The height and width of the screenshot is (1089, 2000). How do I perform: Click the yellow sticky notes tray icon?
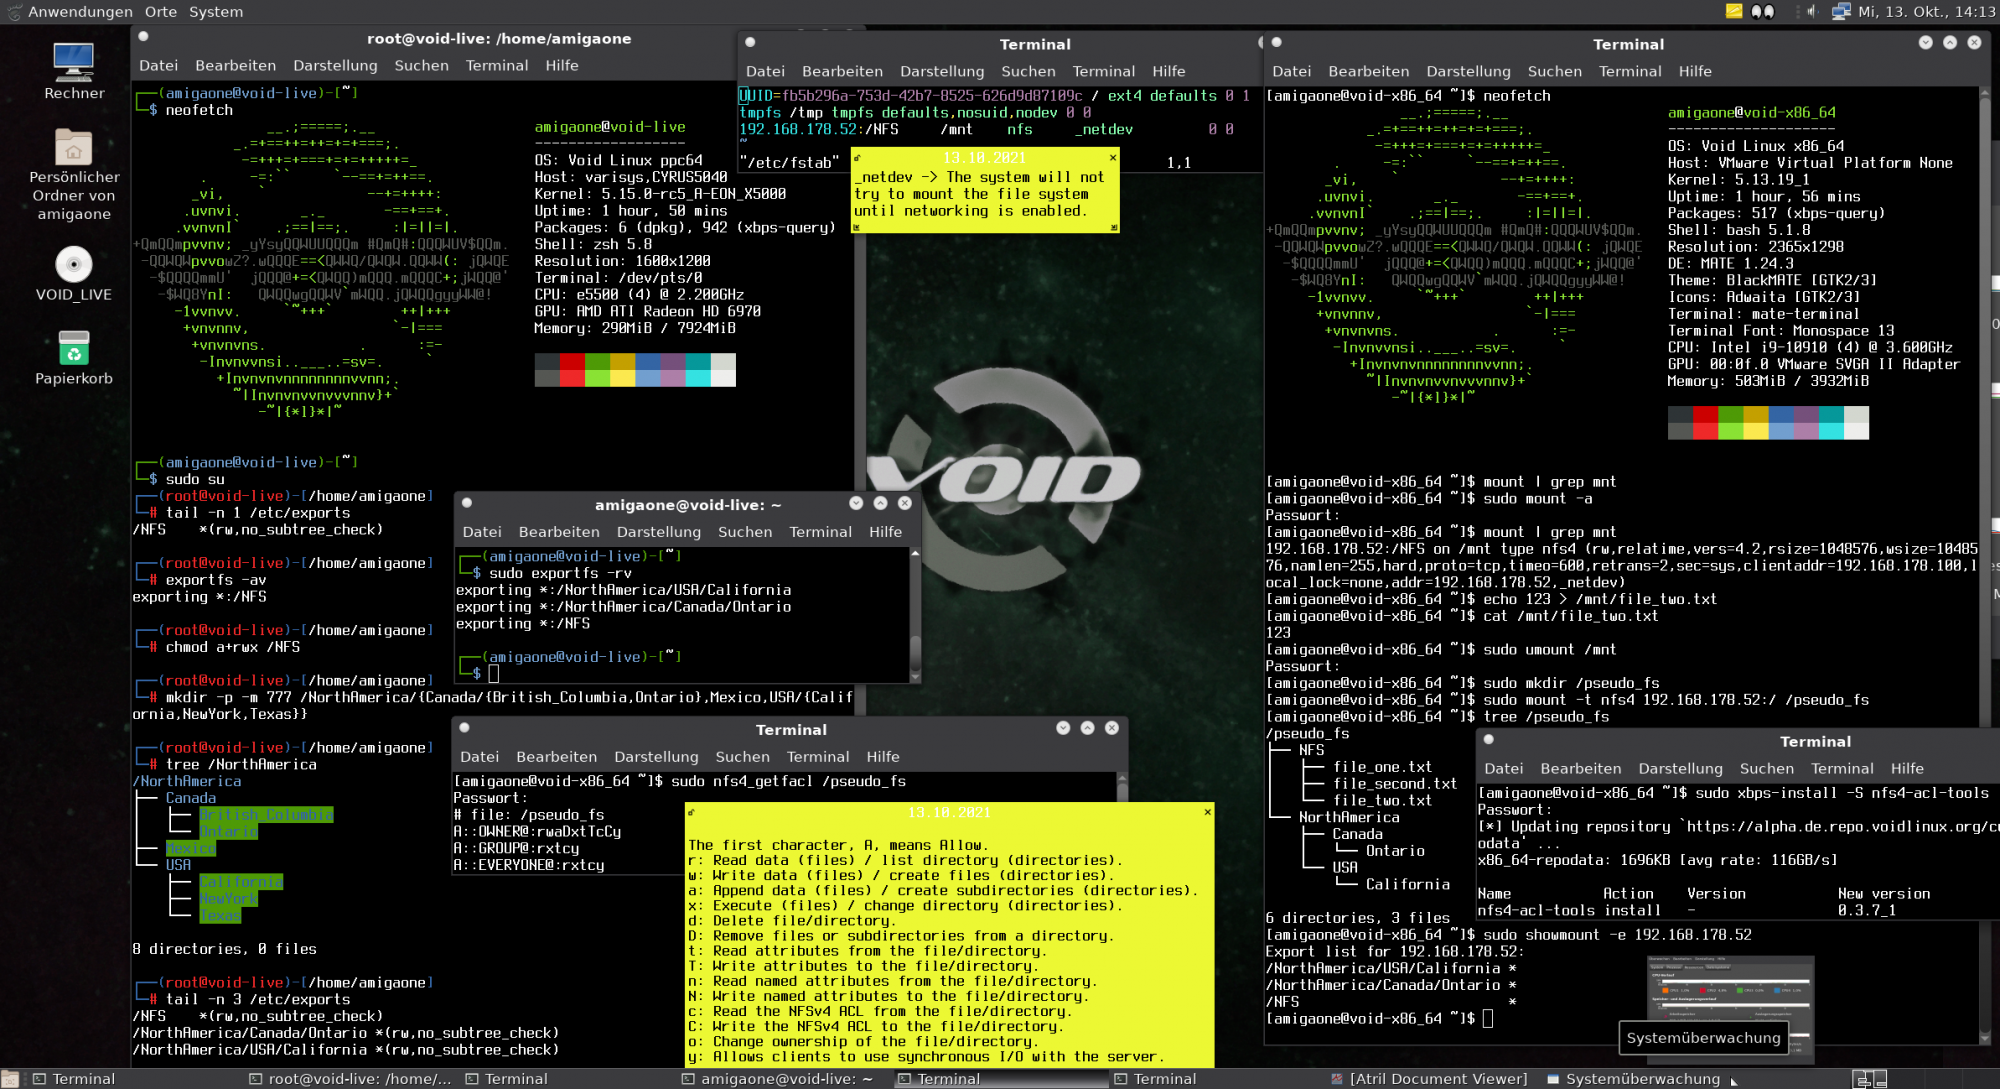1734,12
